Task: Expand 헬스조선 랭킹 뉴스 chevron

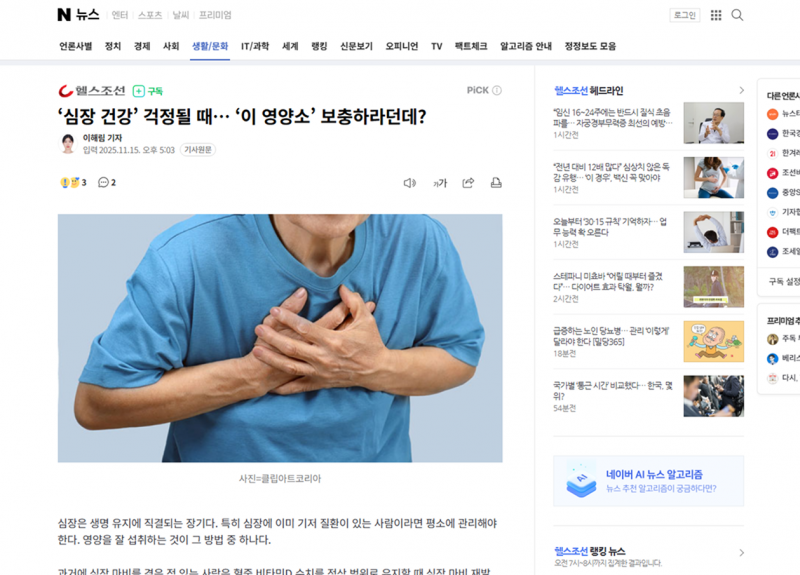Action: (741, 553)
